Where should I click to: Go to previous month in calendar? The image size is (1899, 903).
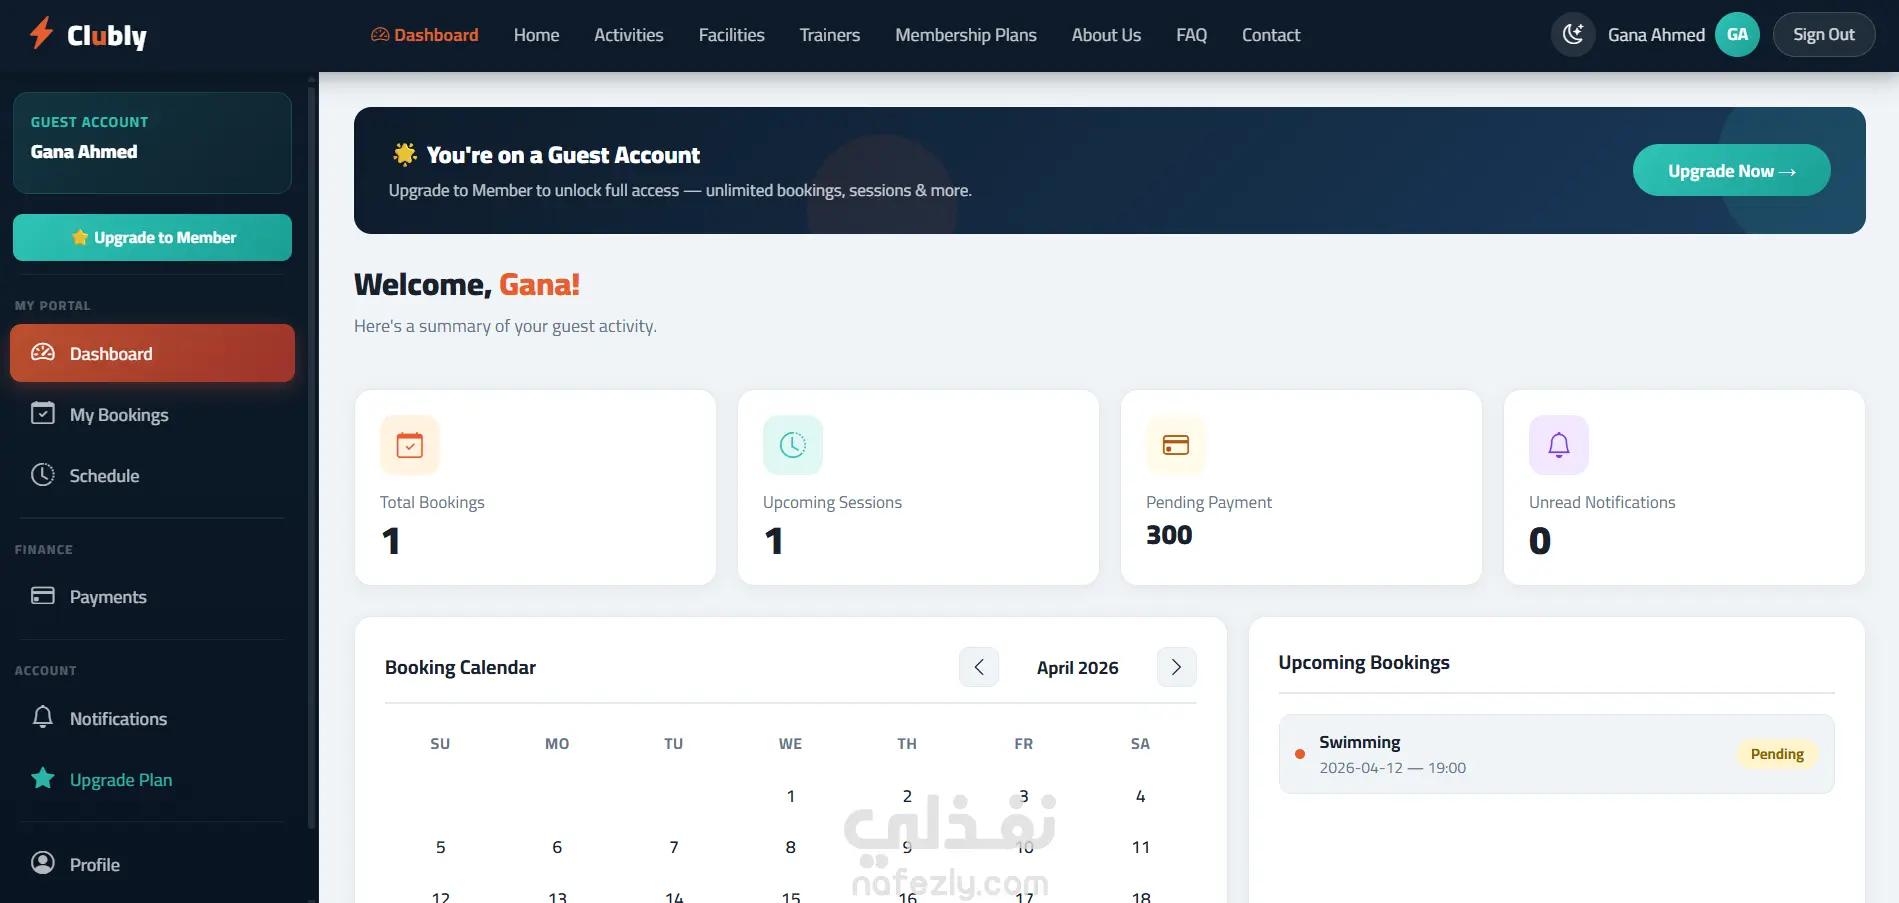click(x=979, y=667)
